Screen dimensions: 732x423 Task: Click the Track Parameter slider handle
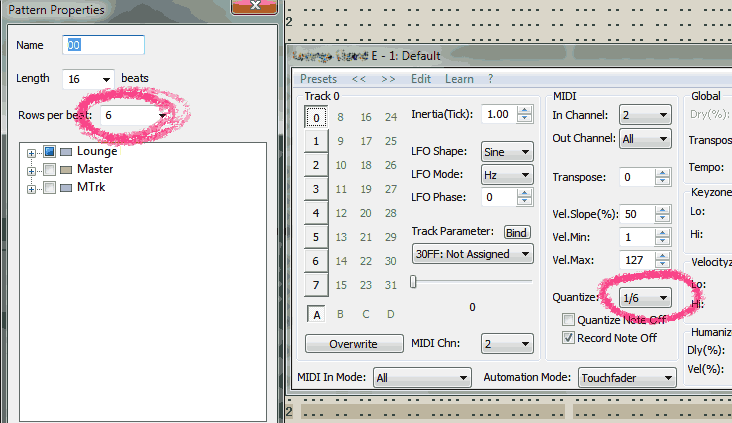click(x=413, y=282)
